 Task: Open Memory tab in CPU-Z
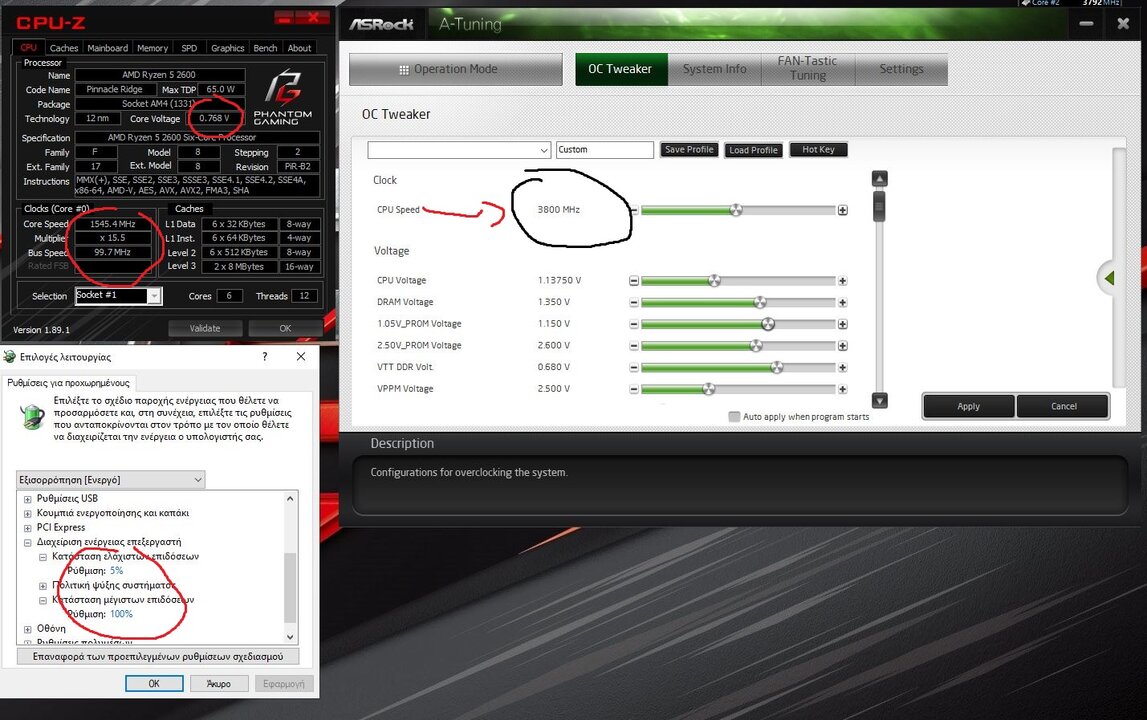pyautogui.click(x=152, y=48)
